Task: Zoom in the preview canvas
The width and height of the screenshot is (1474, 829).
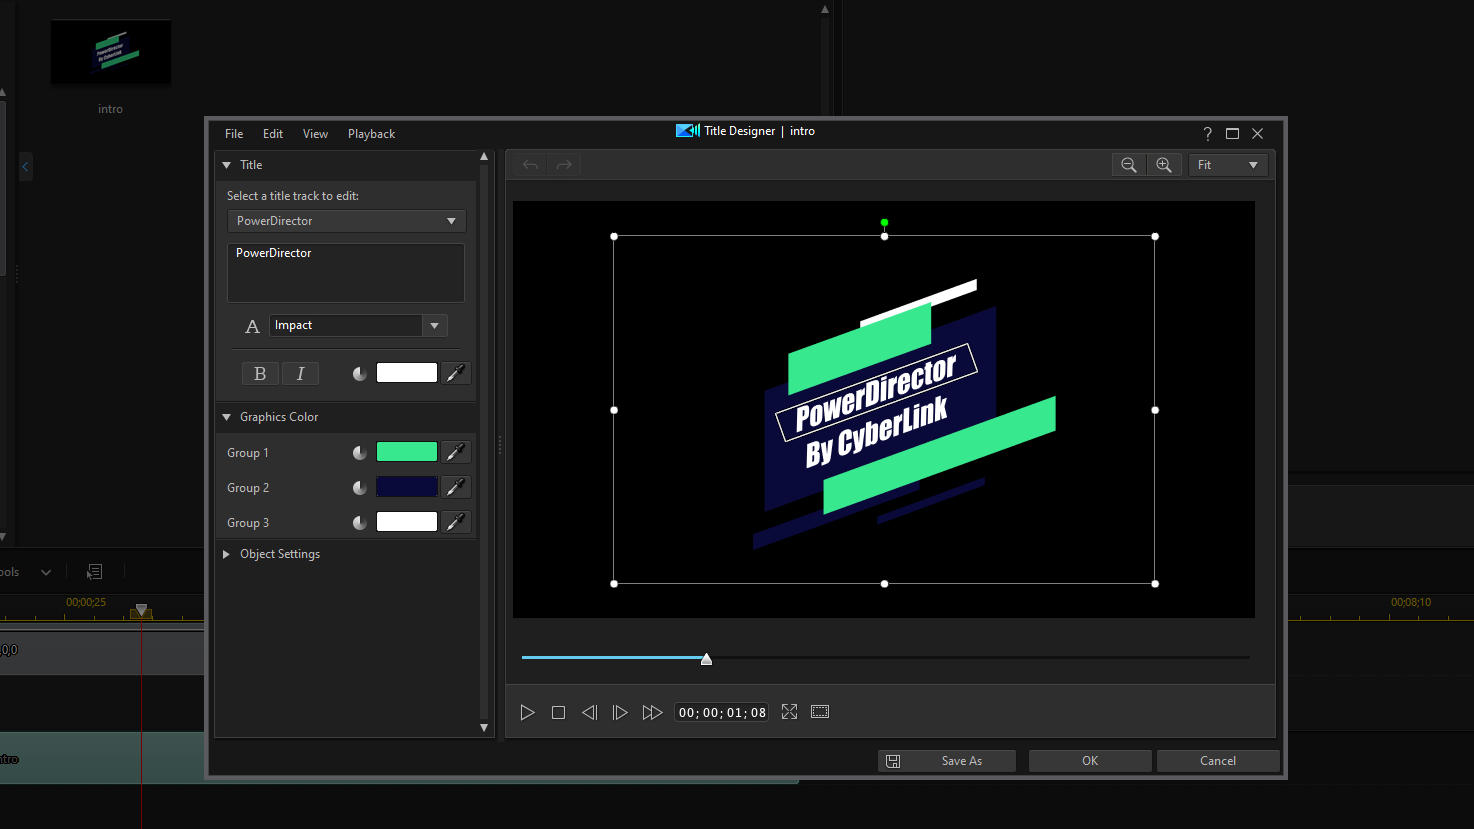Action: coord(1164,165)
